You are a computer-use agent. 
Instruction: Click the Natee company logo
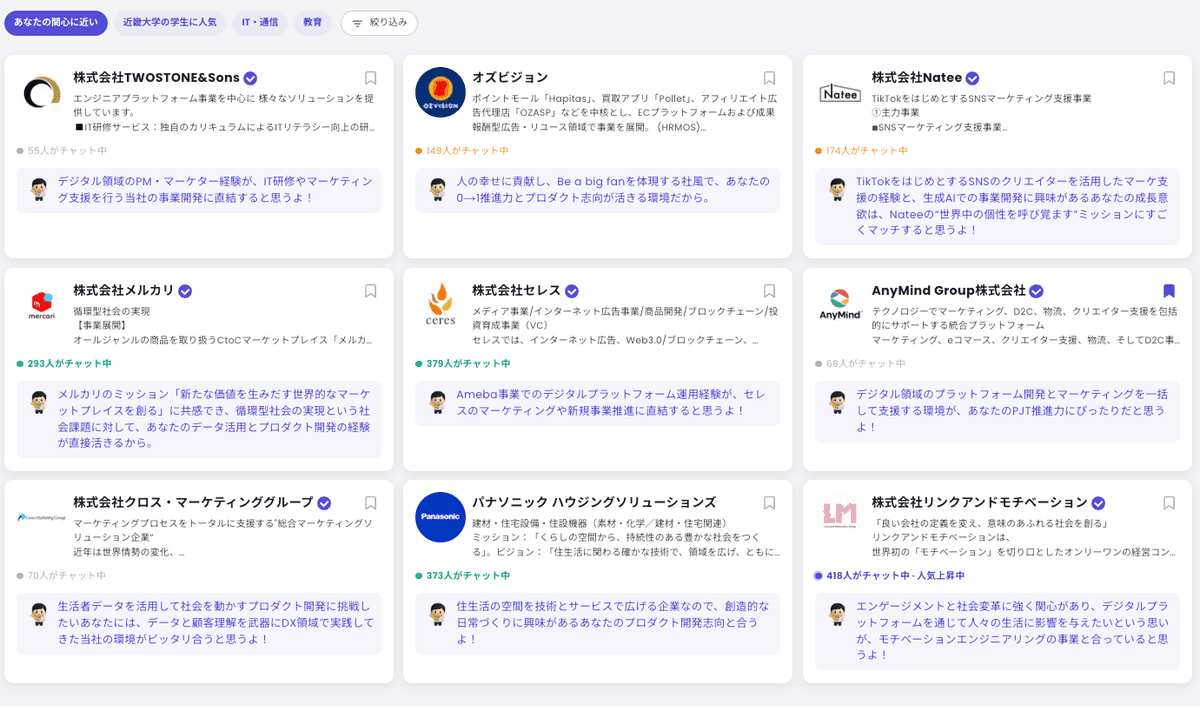click(x=841, y=92)
